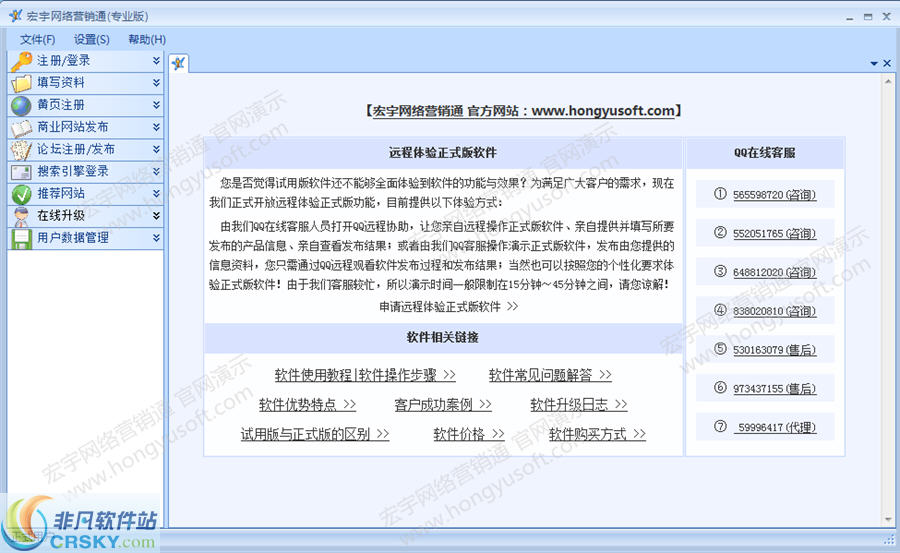900x553 pixels.
Task: Contact QQ 648812020 (咨询)
Action: (774, 272)
